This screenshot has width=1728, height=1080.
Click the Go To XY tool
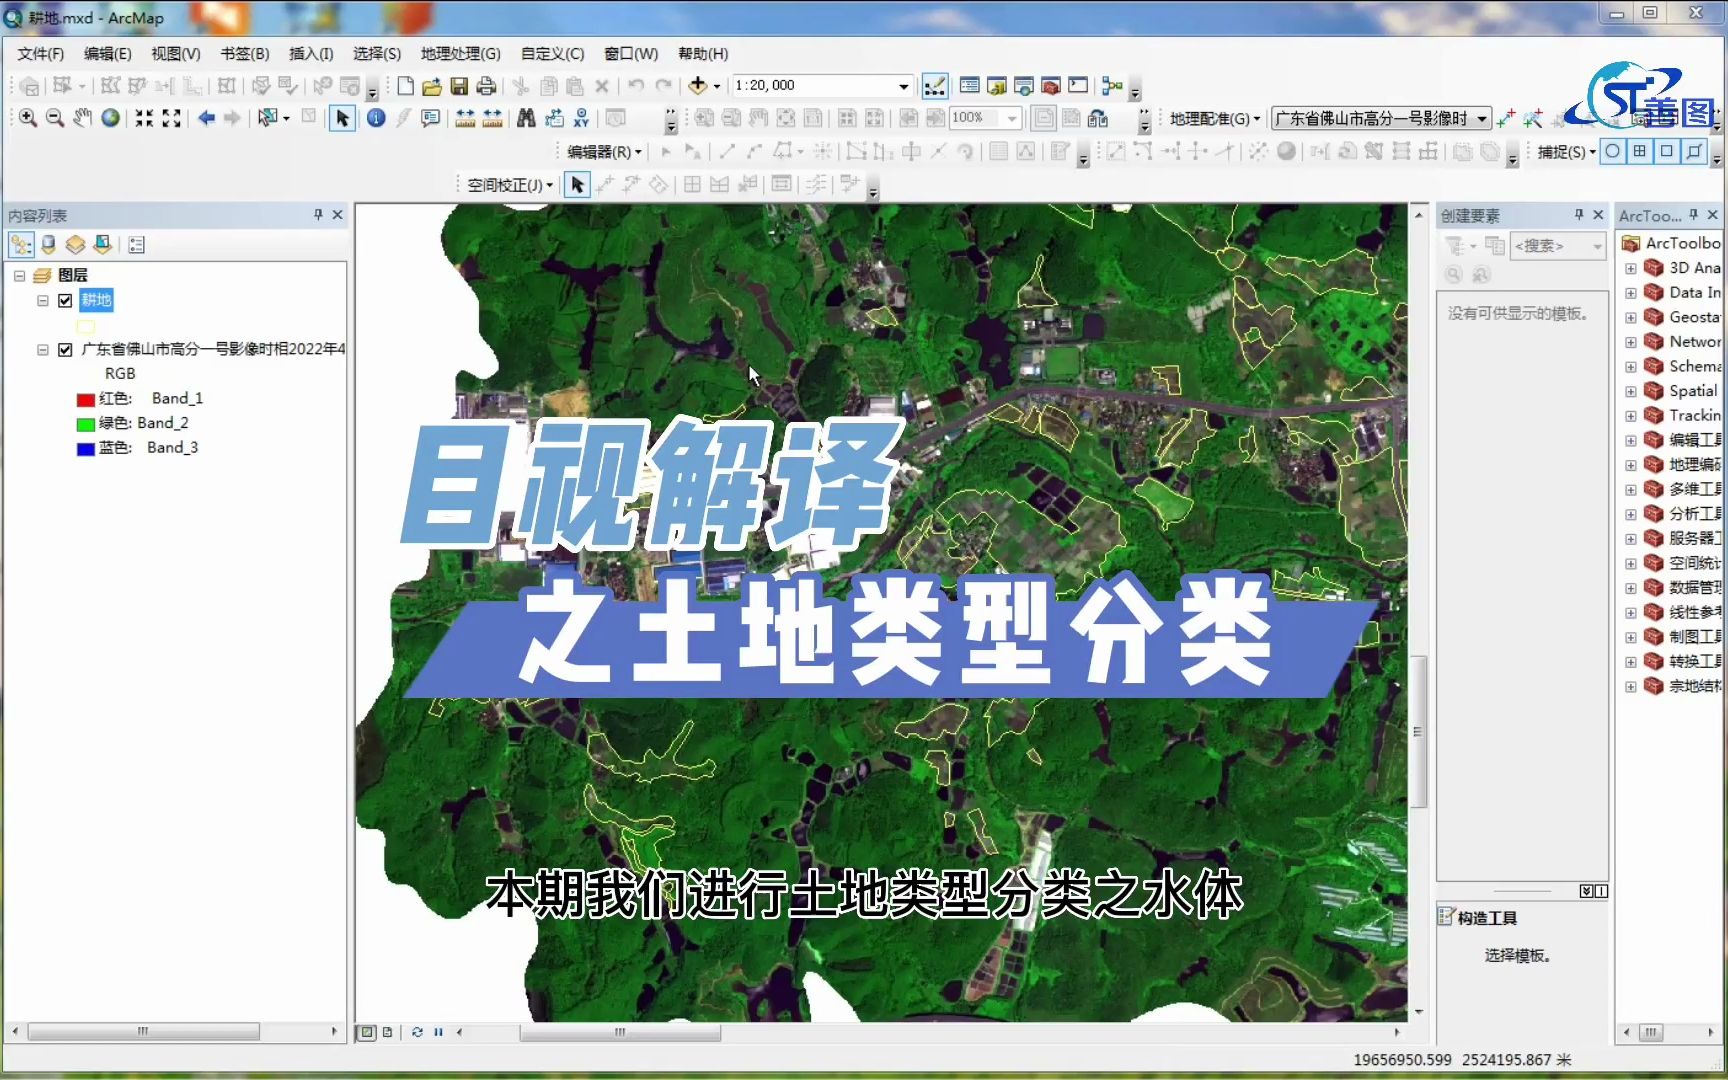coord(581,118)
